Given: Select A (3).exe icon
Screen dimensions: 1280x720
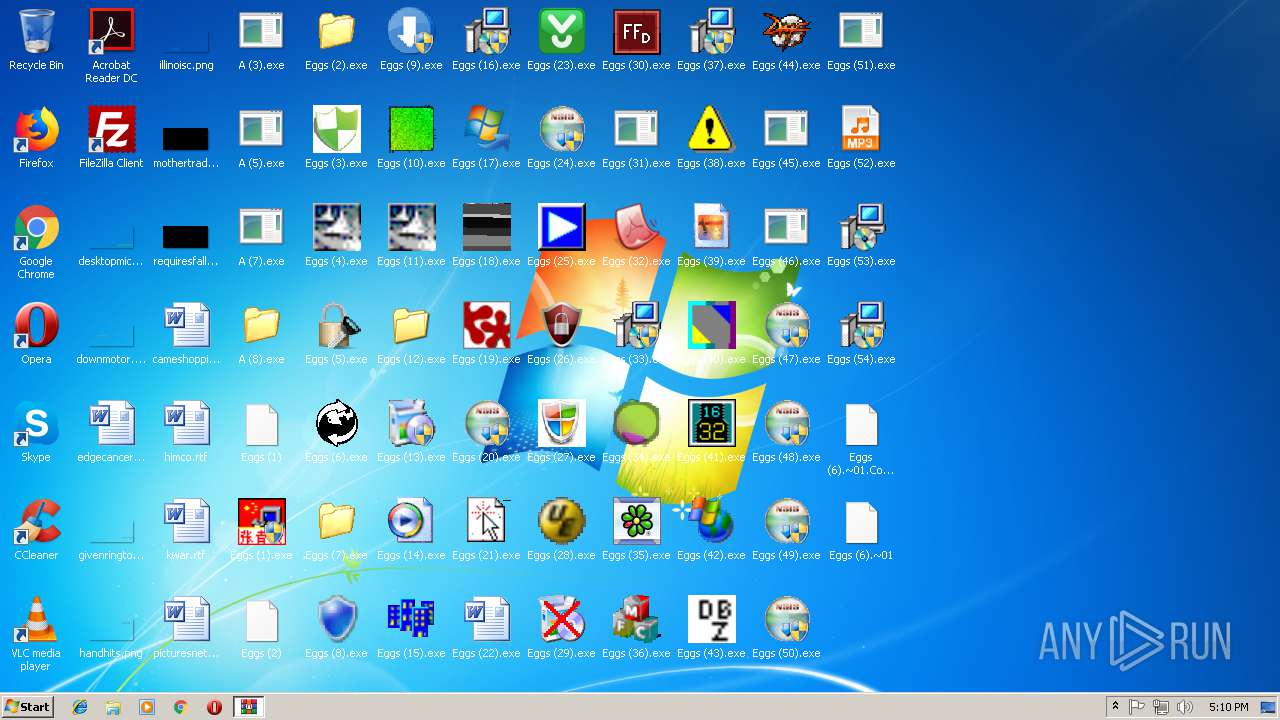Looking at the screenshot, I should (261, 40).
